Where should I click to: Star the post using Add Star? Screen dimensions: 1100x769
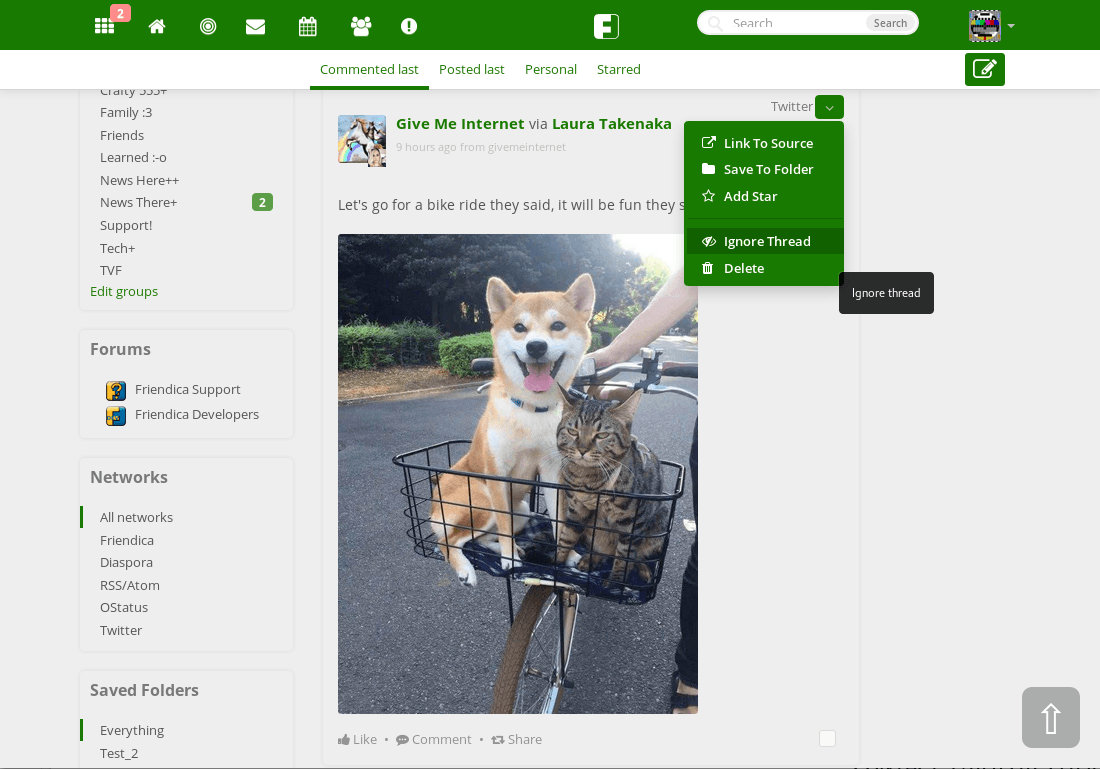pos(750,196)
